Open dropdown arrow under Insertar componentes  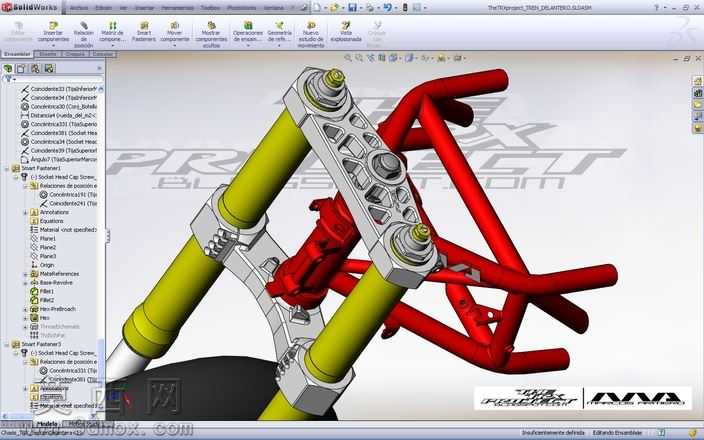[x=53, y=46]
